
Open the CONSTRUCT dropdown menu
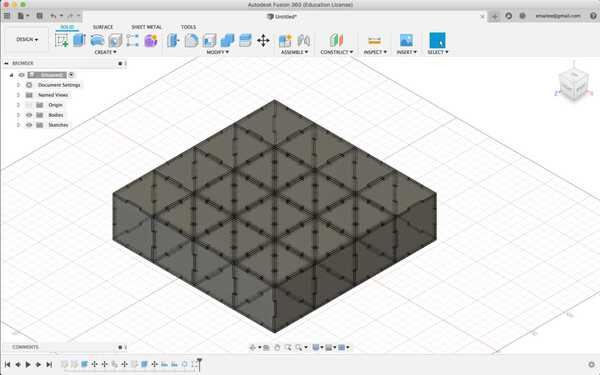337,52
